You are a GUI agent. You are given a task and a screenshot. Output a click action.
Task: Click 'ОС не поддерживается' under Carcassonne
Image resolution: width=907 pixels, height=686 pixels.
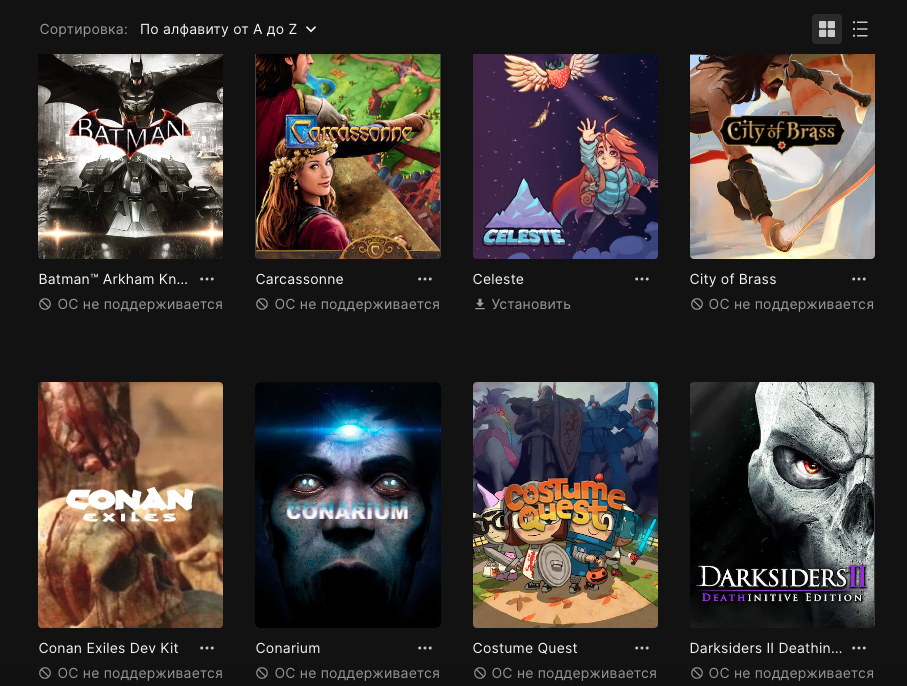click(x=348, y=304)
